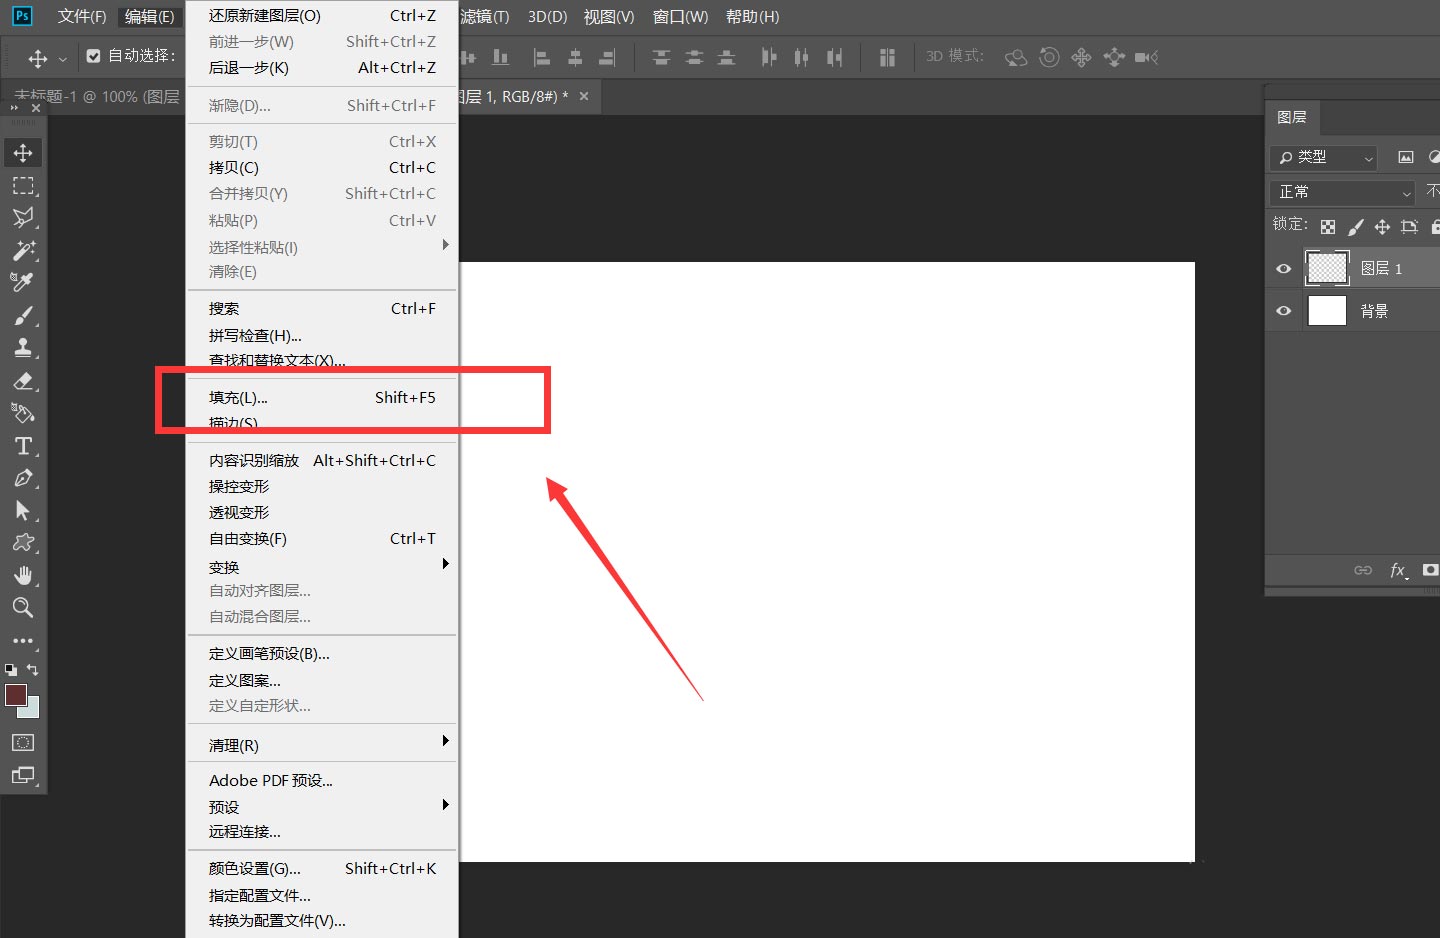The image size is (1440, 938).
Task: Click the background color swatch
Action: coord(32,710)
